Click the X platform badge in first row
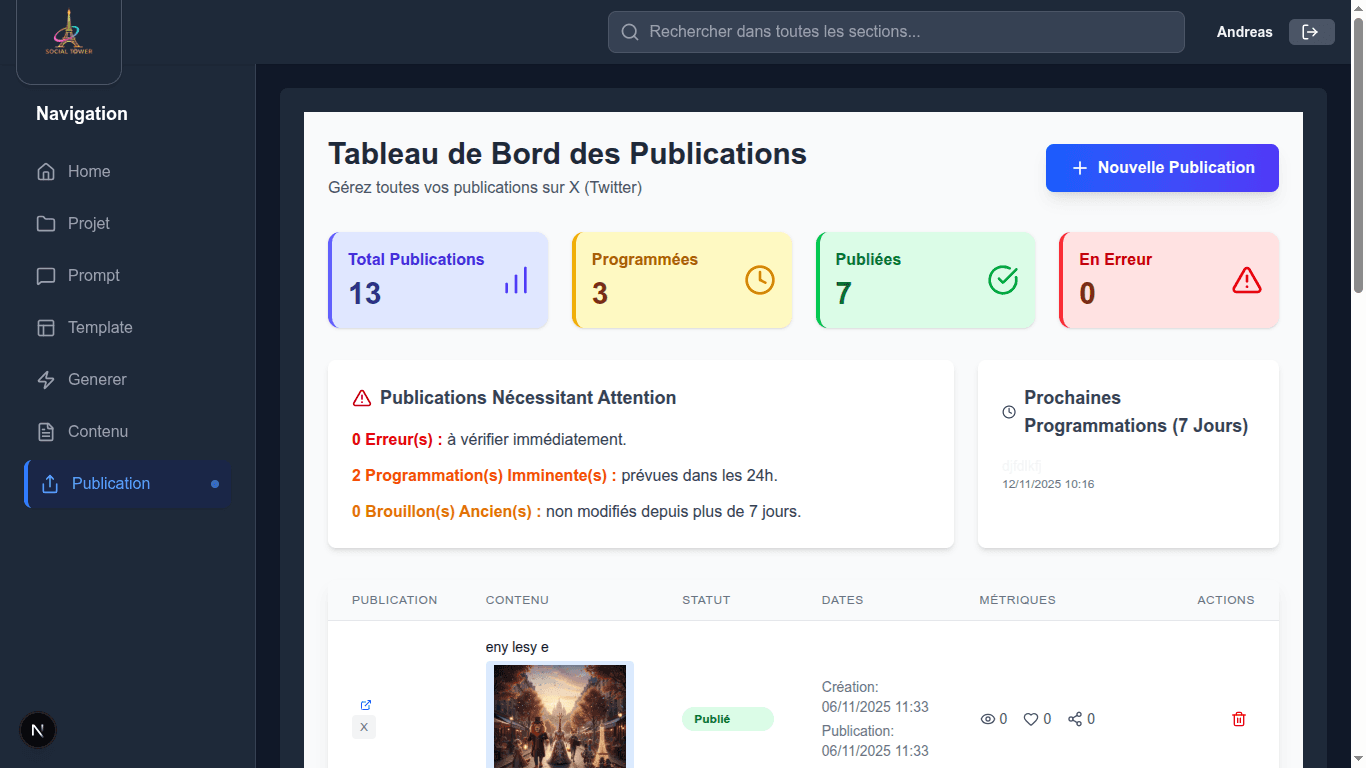Viewport: 1366px width, 768px height. point(364,727)
